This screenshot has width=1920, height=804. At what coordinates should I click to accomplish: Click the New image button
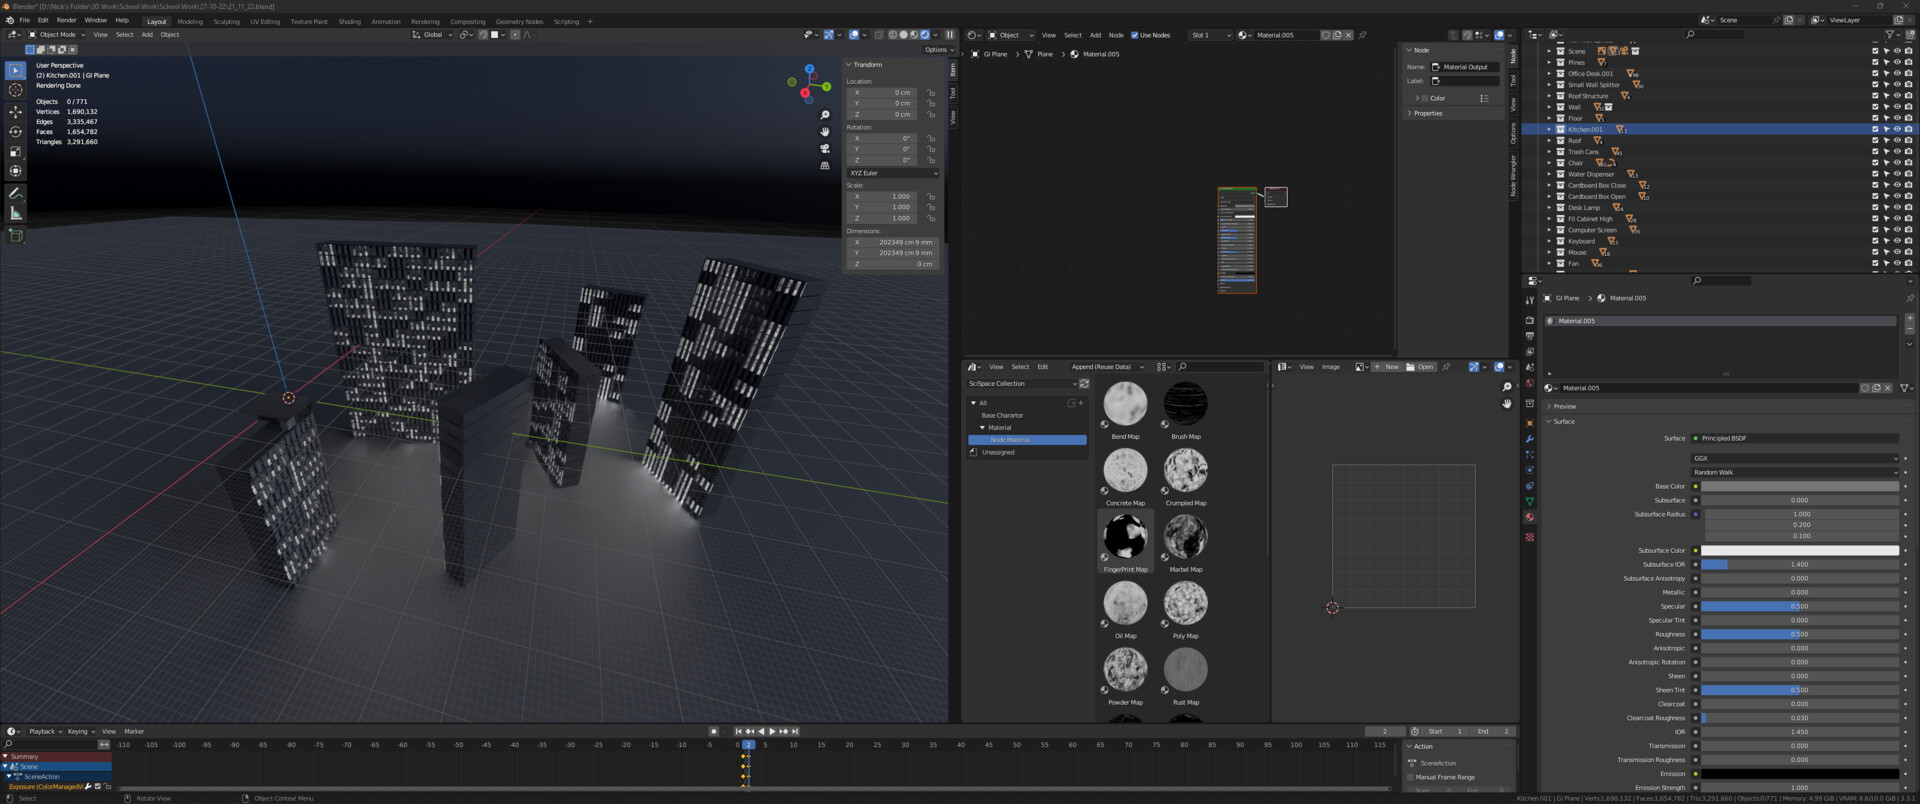click(1386, 367)
